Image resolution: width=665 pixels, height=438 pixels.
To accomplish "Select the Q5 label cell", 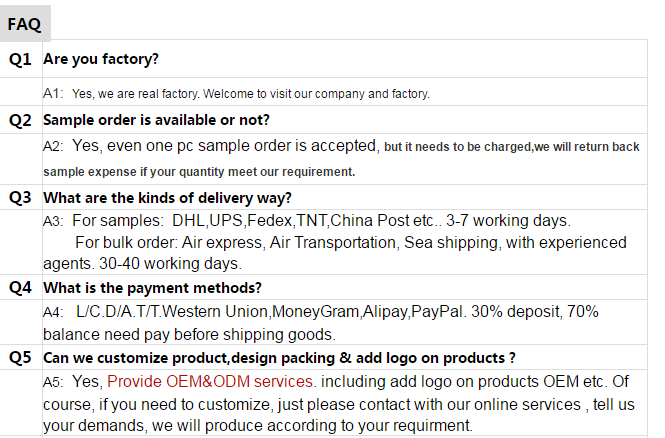I will coord(20,357).
